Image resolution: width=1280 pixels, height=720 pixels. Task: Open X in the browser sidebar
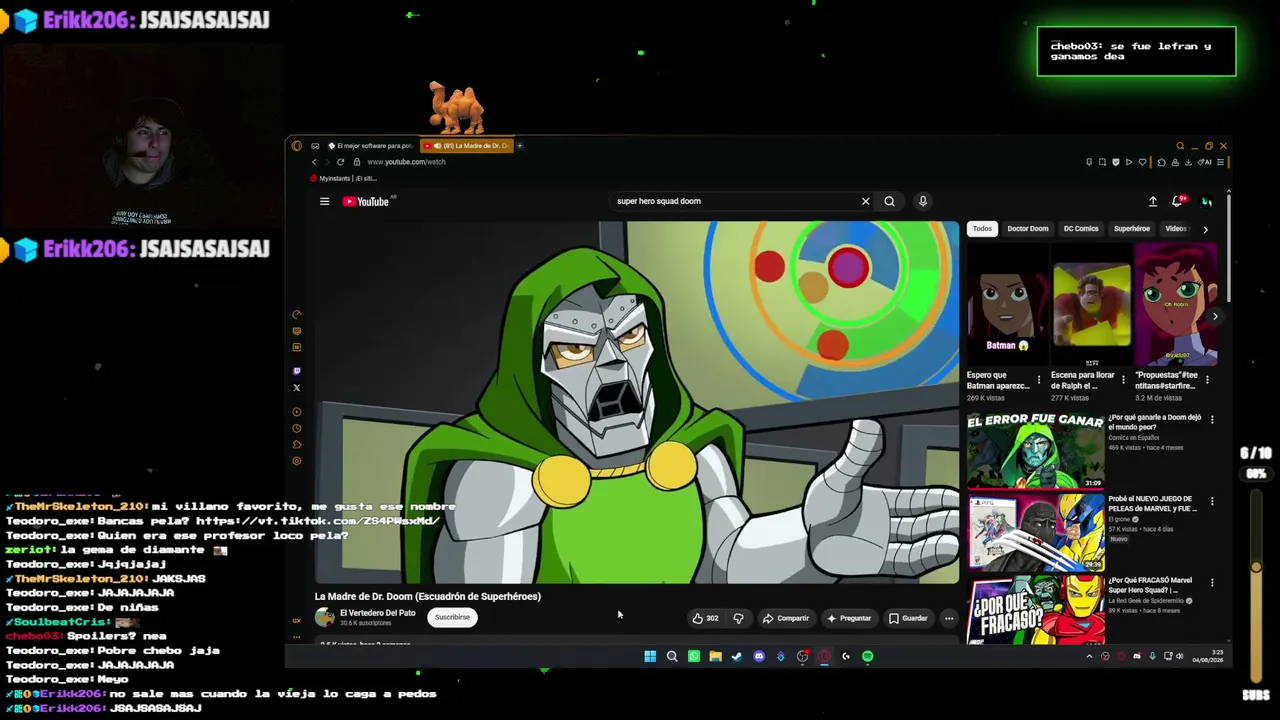click(296, 388)
